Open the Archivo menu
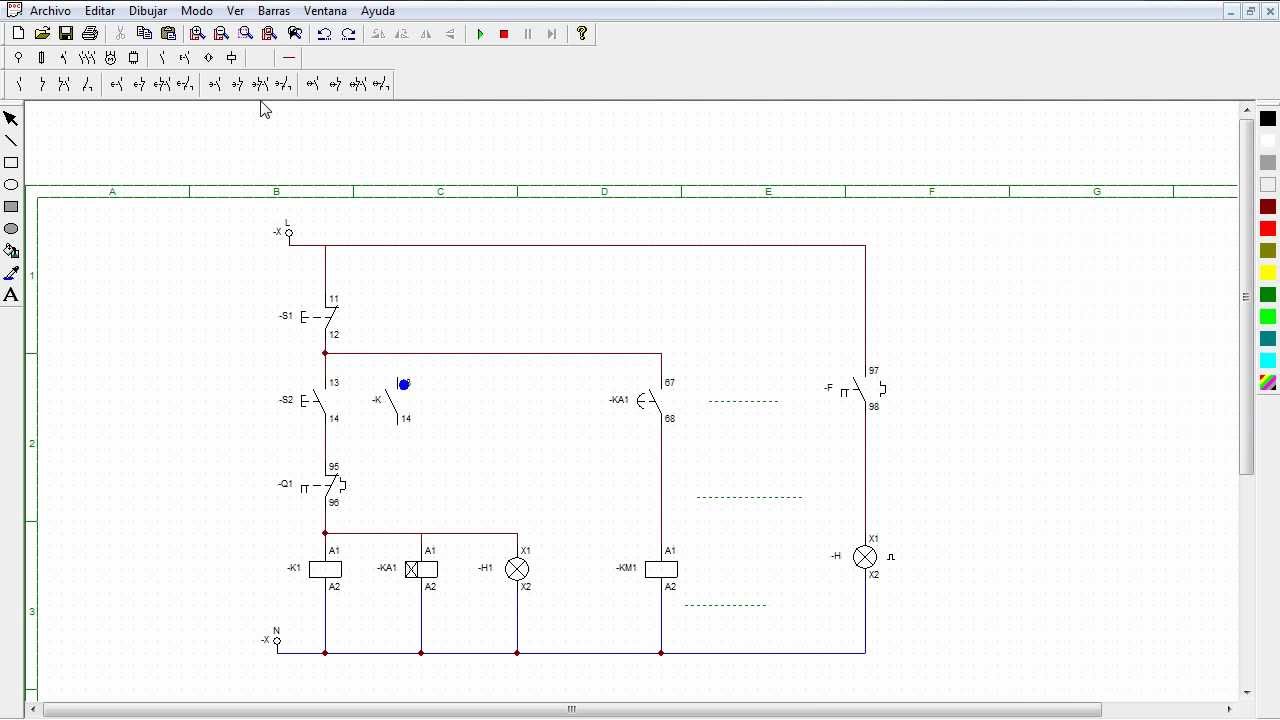The image size is (1280, 720). [x=50, y=11]
